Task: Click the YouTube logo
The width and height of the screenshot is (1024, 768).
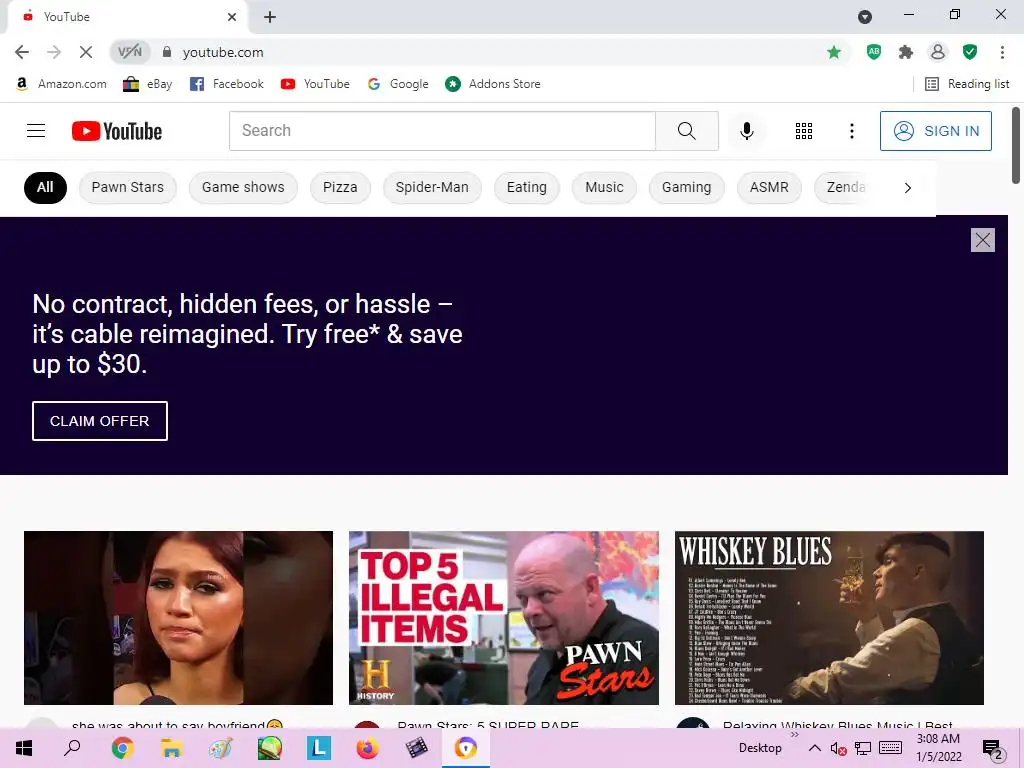Action: click(x=117, y=131)
